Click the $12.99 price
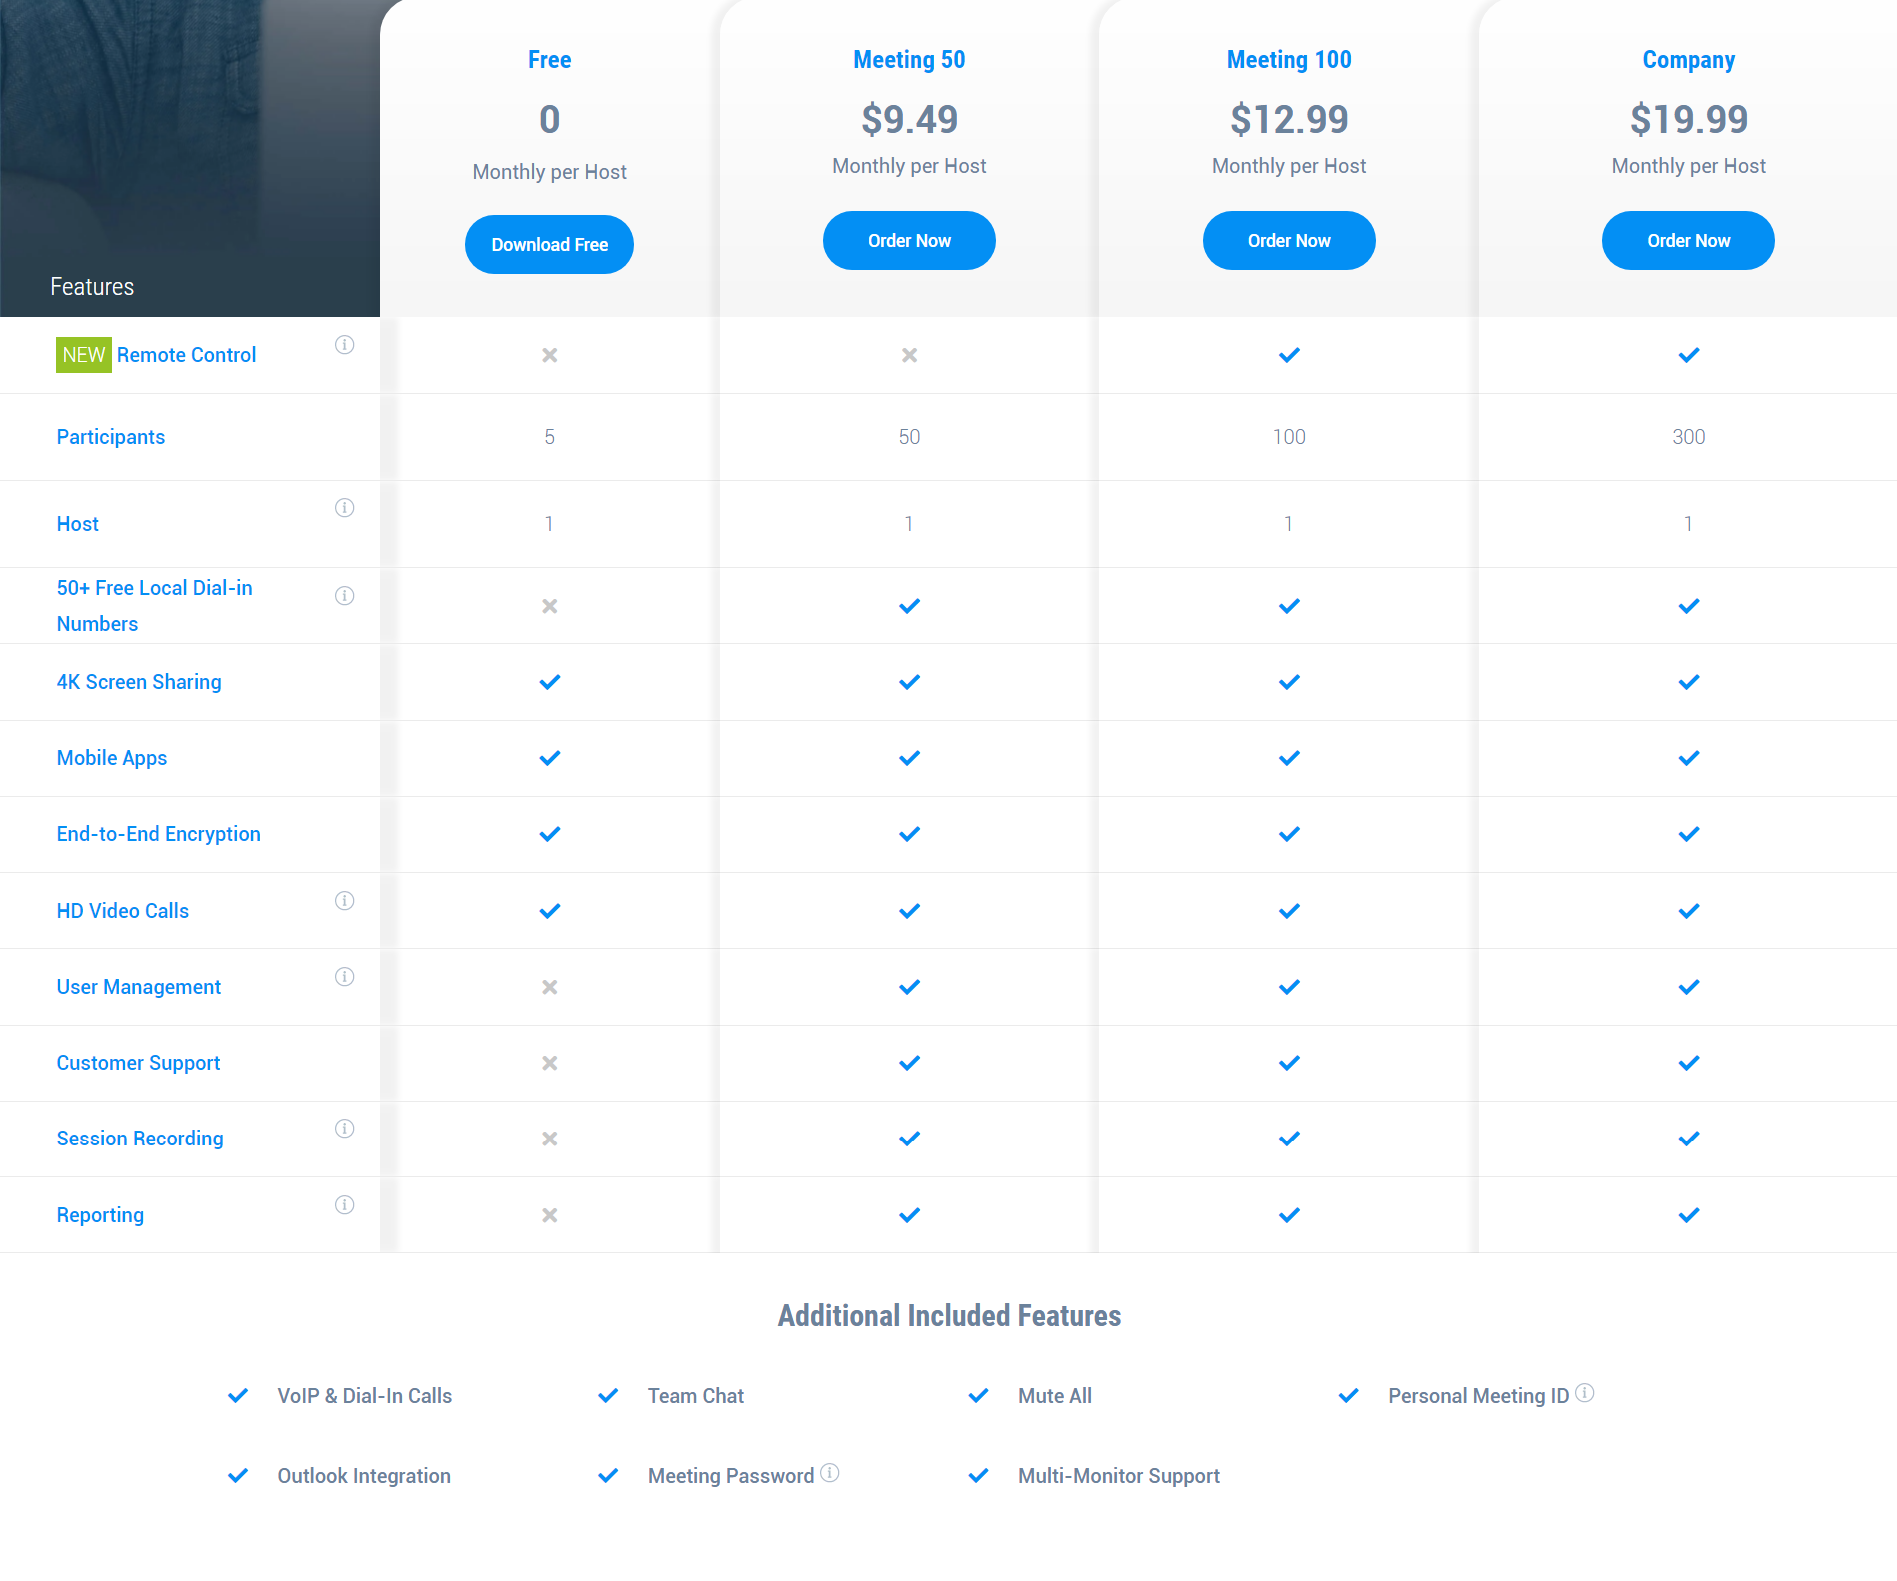 (1289, 120)
